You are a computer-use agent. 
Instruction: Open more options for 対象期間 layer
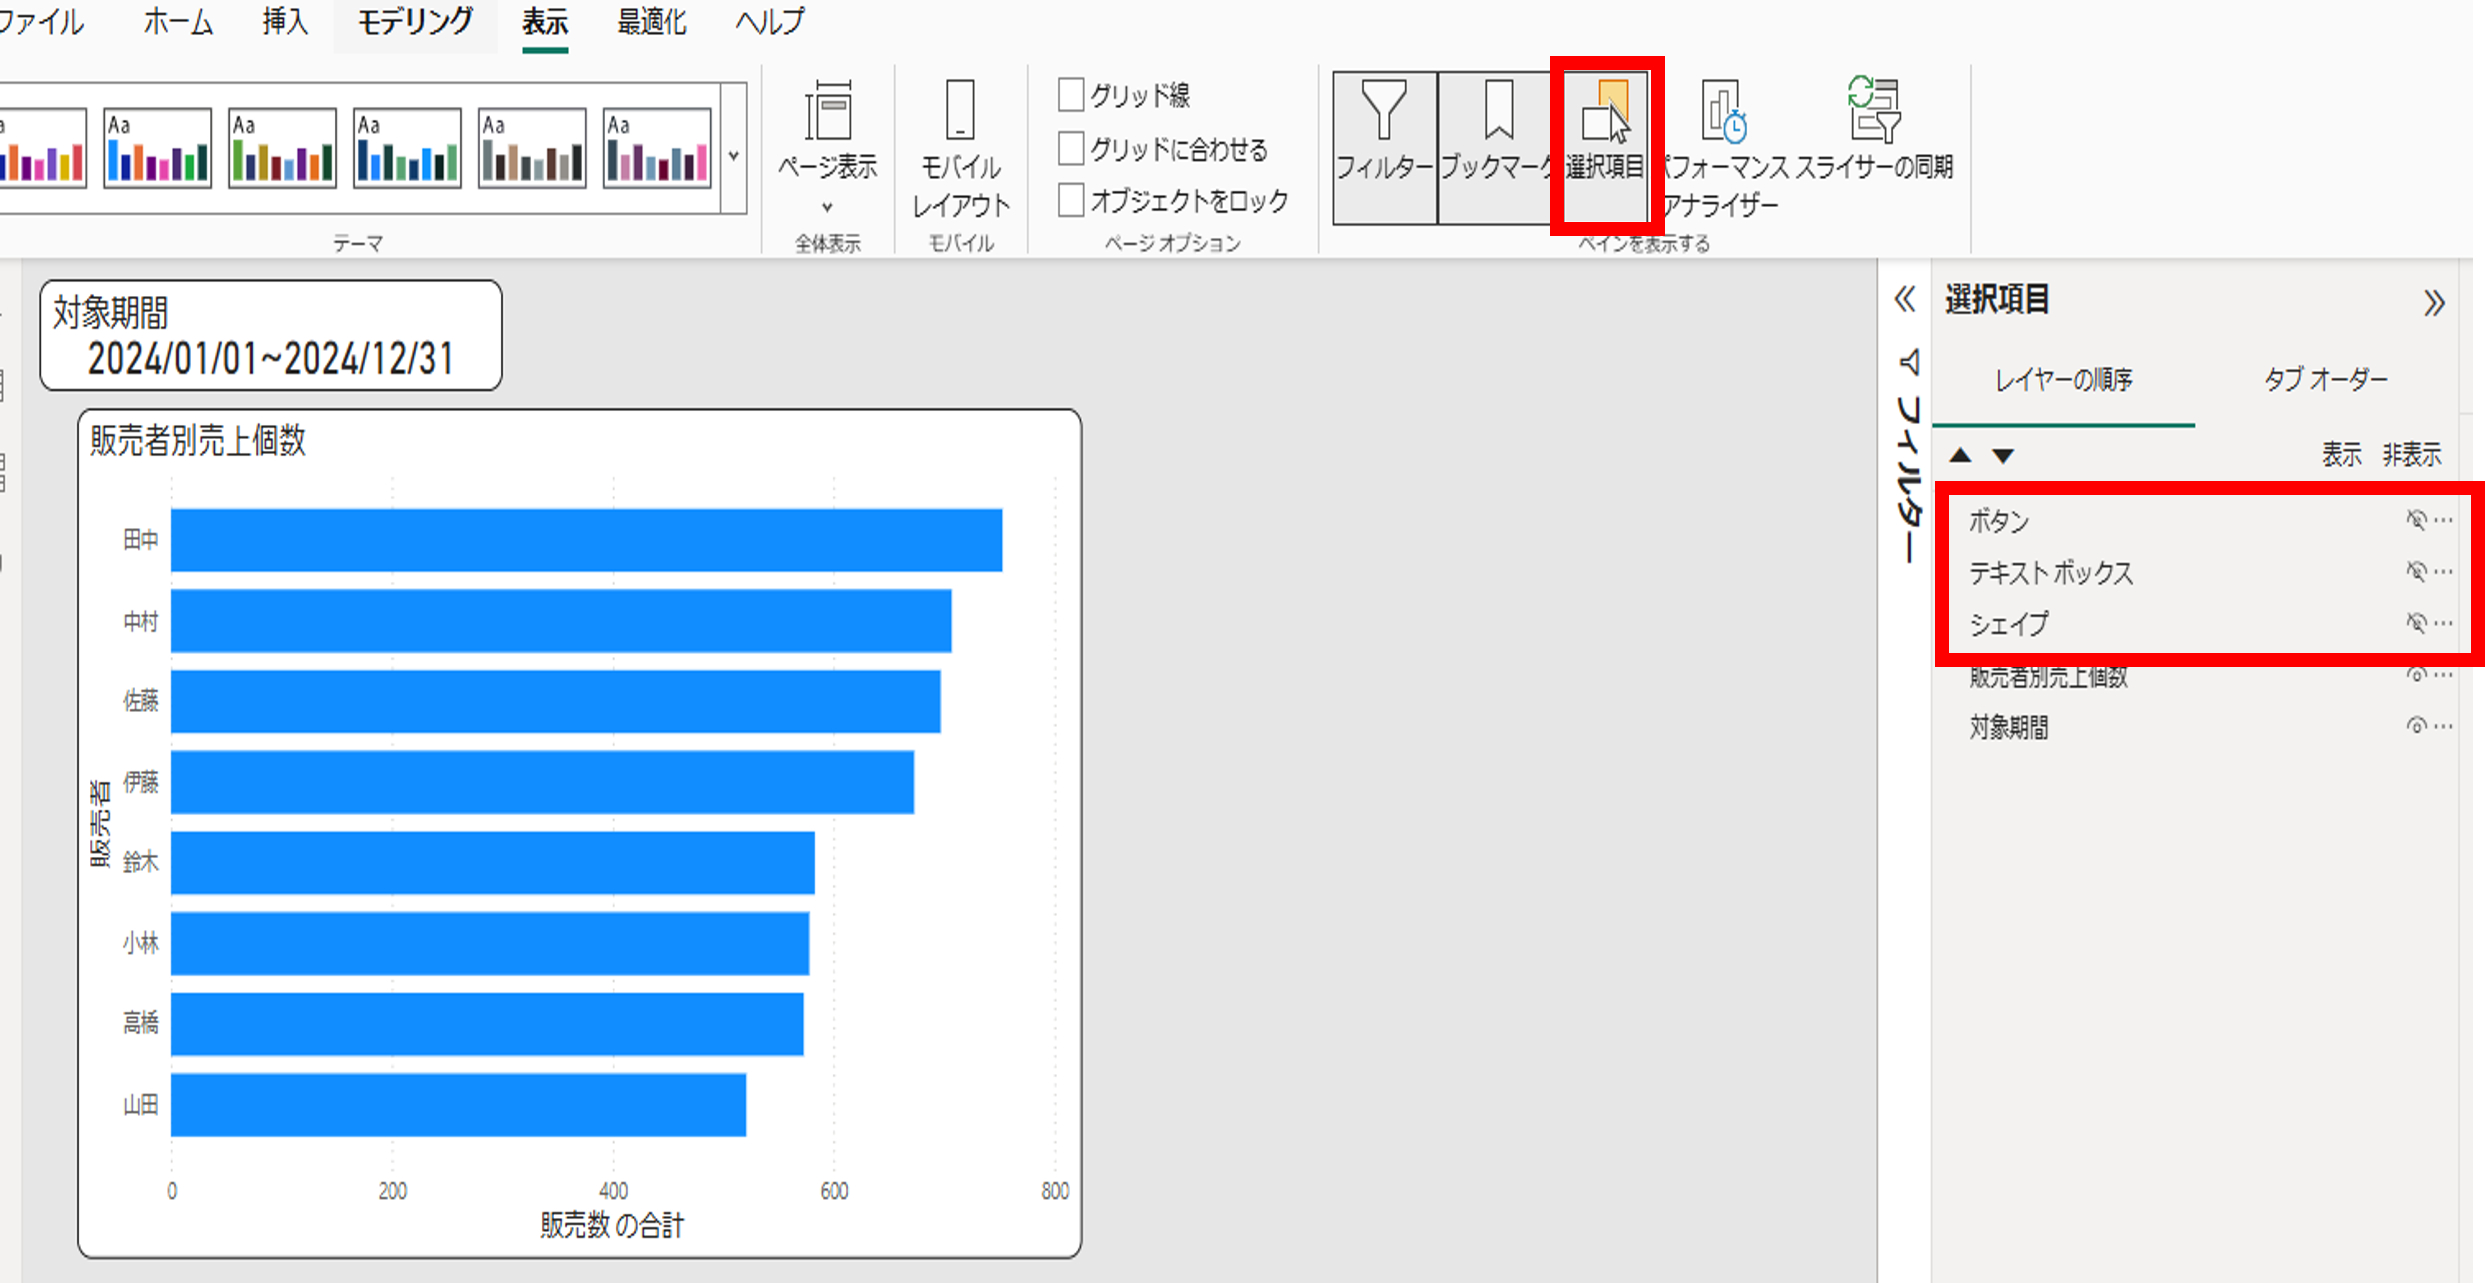[x=2444, y=726]
